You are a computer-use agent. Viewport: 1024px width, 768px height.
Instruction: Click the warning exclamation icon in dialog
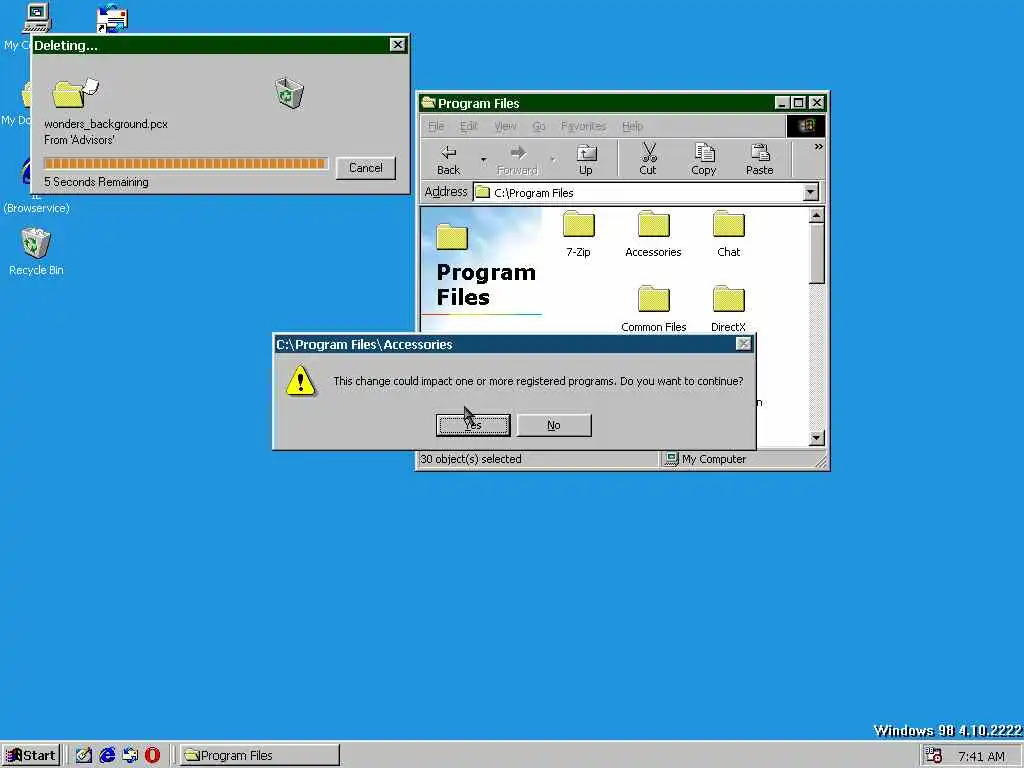pyautogui.click(x=300, y=381)
